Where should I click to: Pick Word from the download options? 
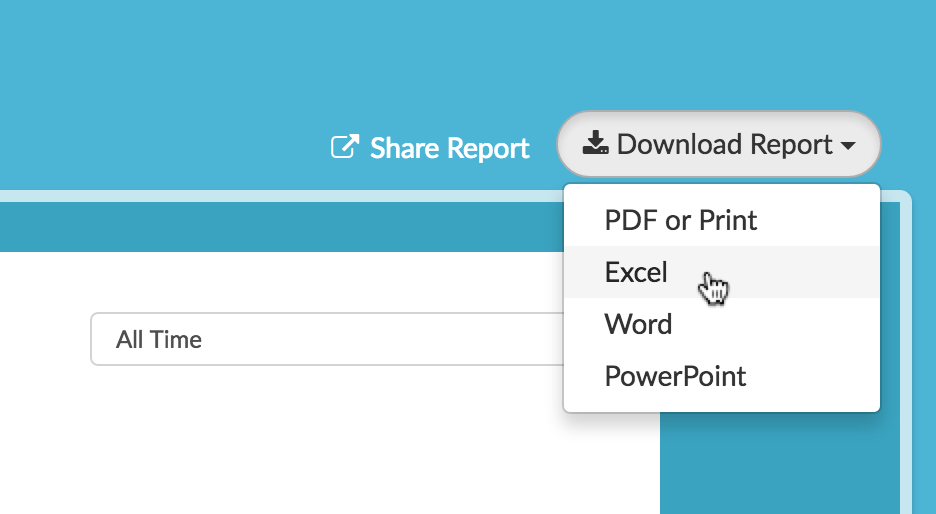pos(638,324)
